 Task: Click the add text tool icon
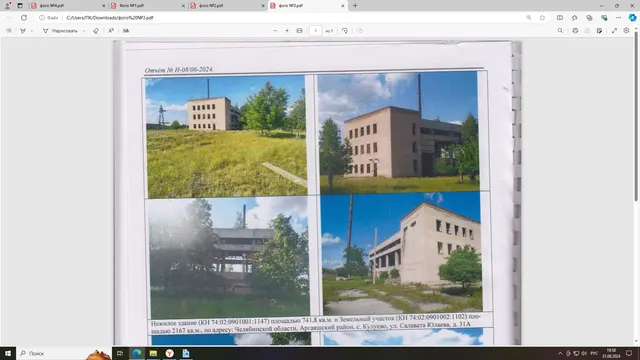[x=126, y=31]
